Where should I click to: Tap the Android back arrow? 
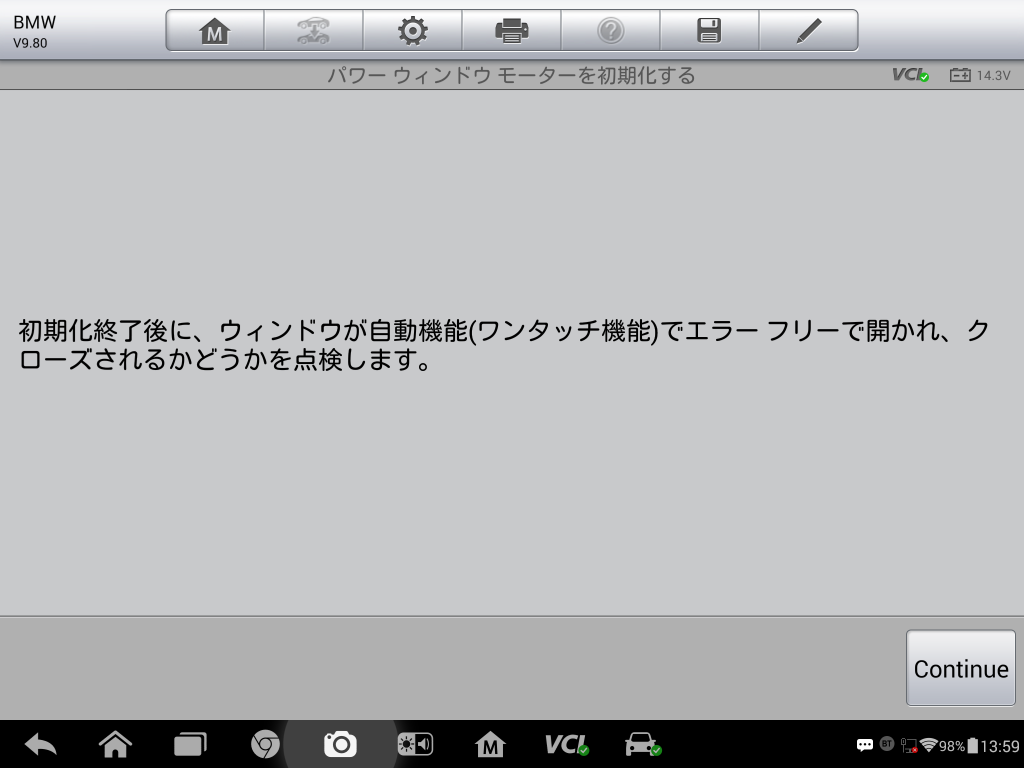tap(40, 744)
